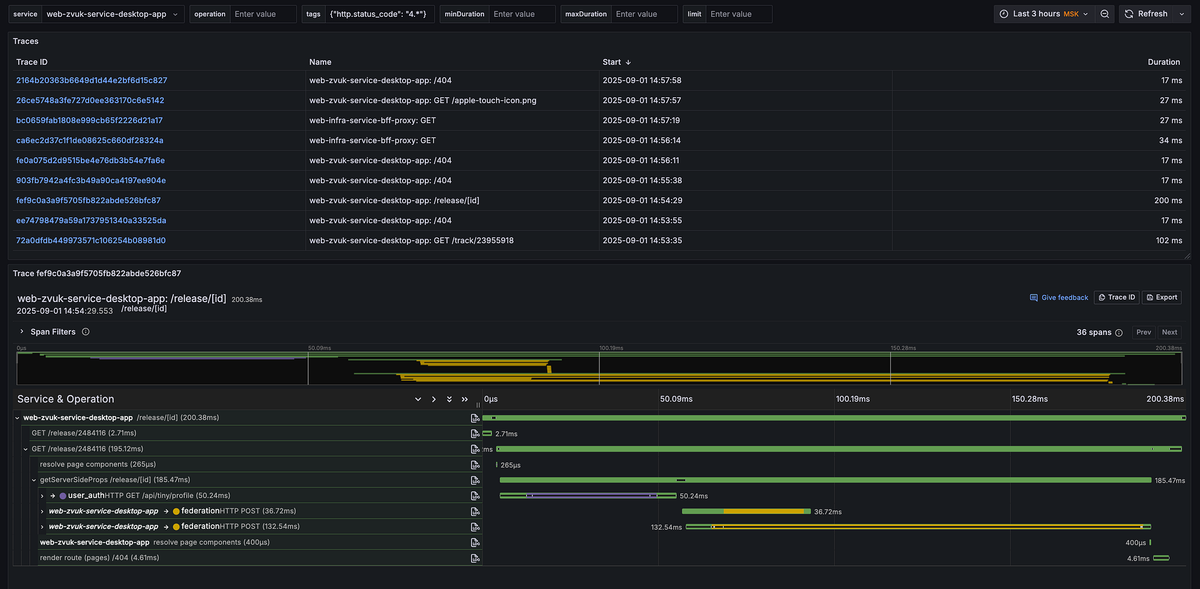Click the minDuration input field
Image resolution: width=1200 pixels, height=589 pixels.
pyautogui.click(x=522, y=14)
